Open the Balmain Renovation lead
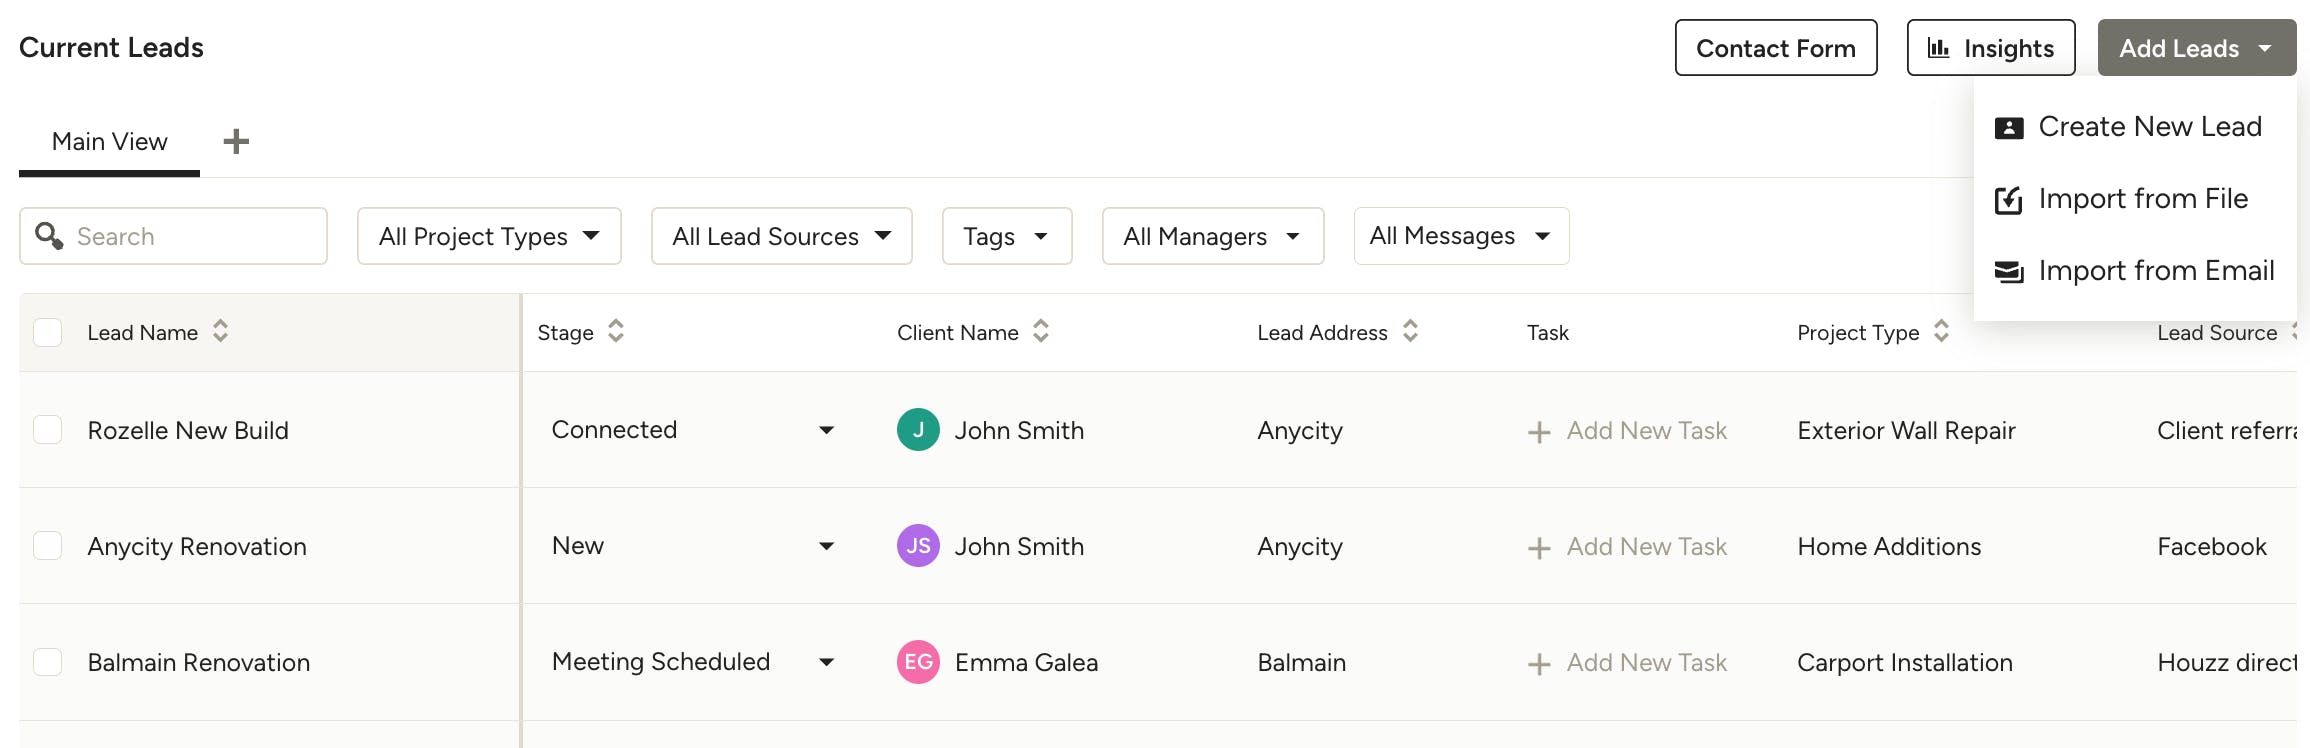2310x748 pixels. point(199,663)
